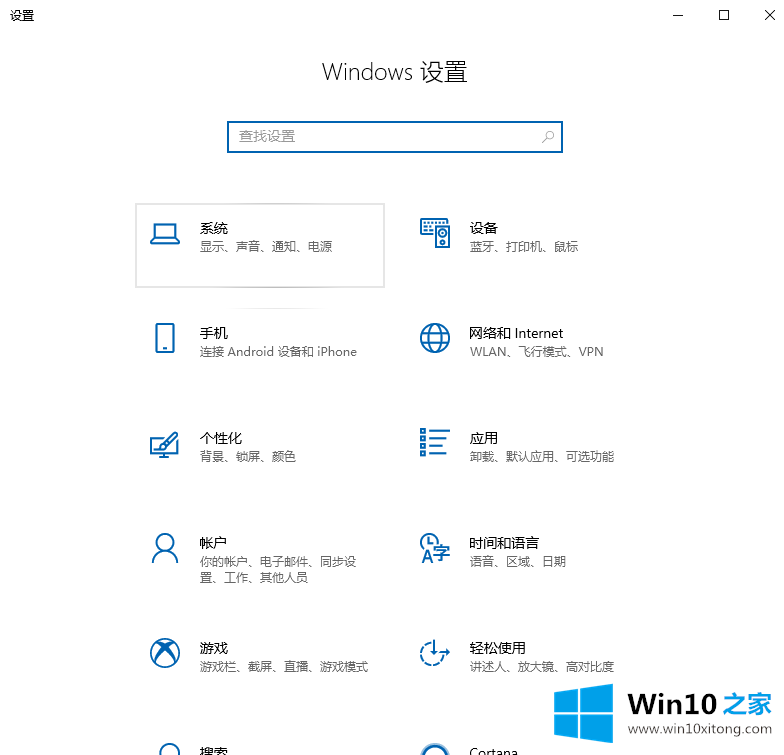Maximize the 设置 window
Image resolution: width=784 pixels, height=755 pixels.
(724, 15)
